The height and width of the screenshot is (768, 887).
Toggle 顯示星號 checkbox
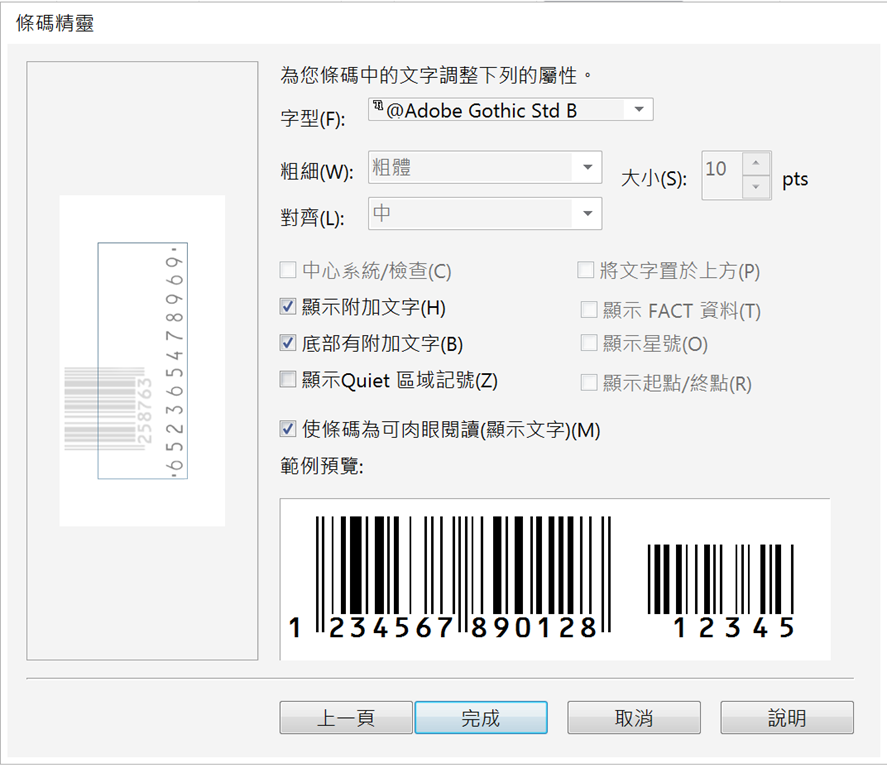pyautogui.click(x=589, y=343)
